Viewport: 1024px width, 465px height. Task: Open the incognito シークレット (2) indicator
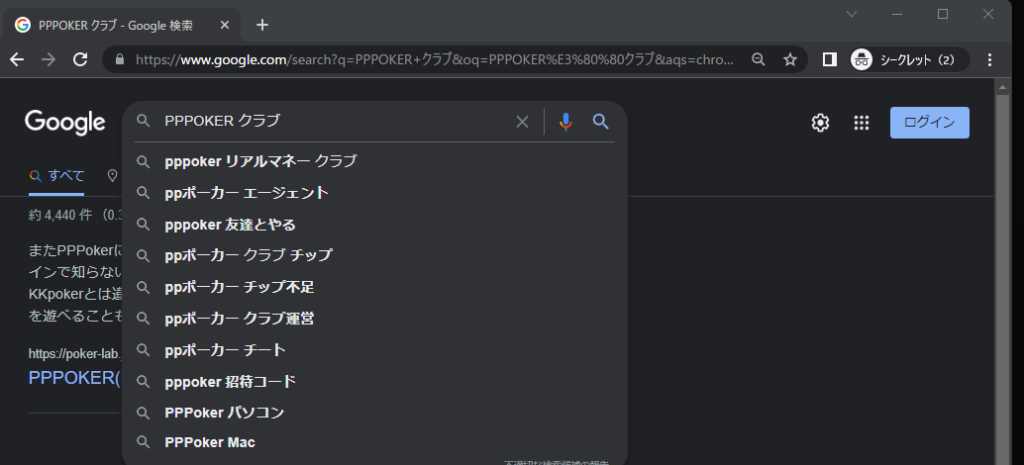point(909,60)
